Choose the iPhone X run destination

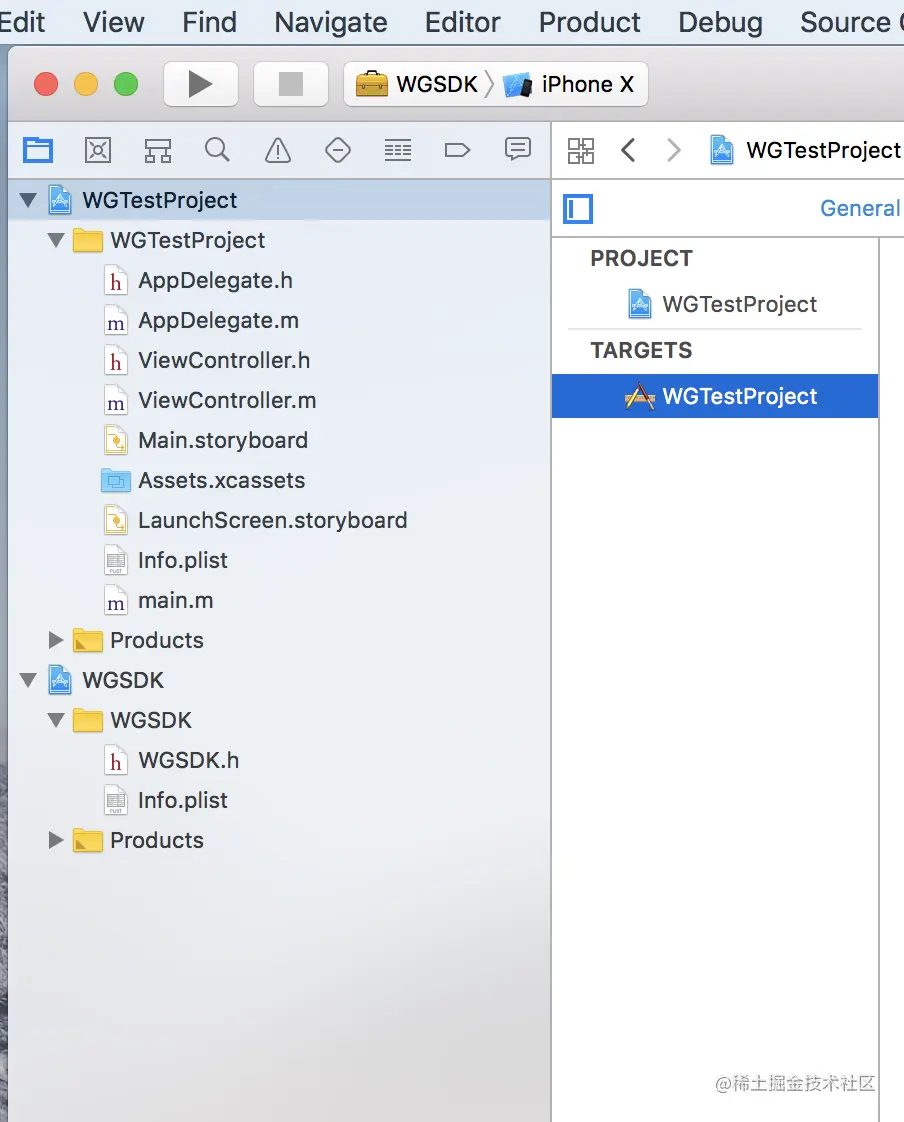(x=570, y=84)
